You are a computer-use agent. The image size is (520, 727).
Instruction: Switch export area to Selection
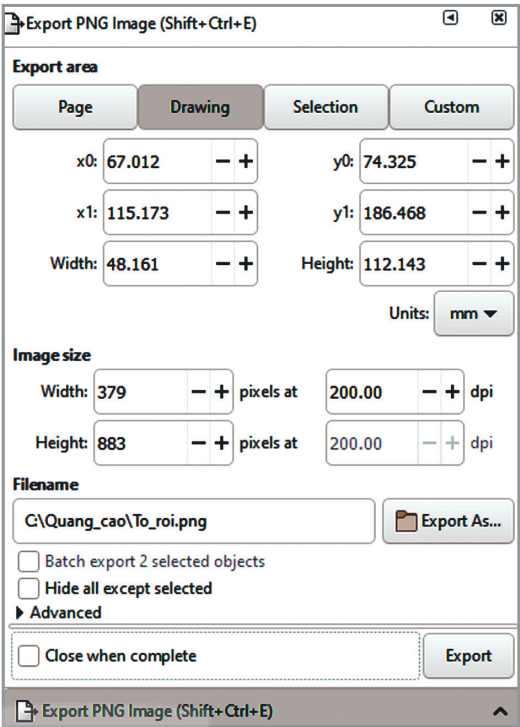coord(326,107)
